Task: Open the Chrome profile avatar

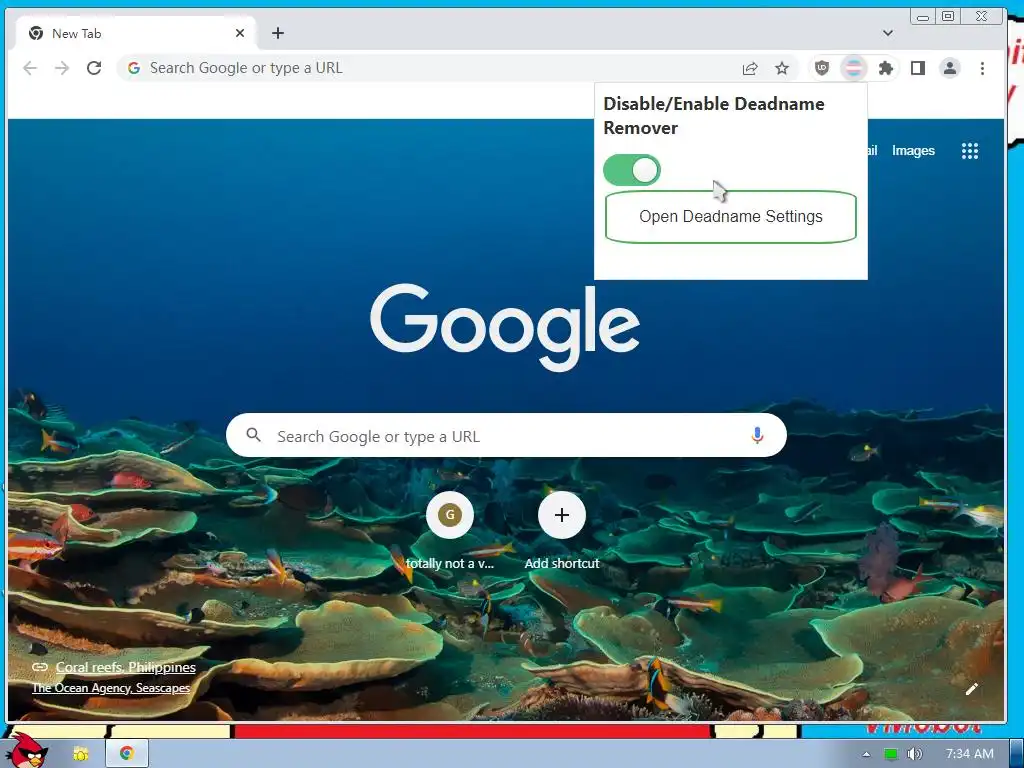Action: 950,68
